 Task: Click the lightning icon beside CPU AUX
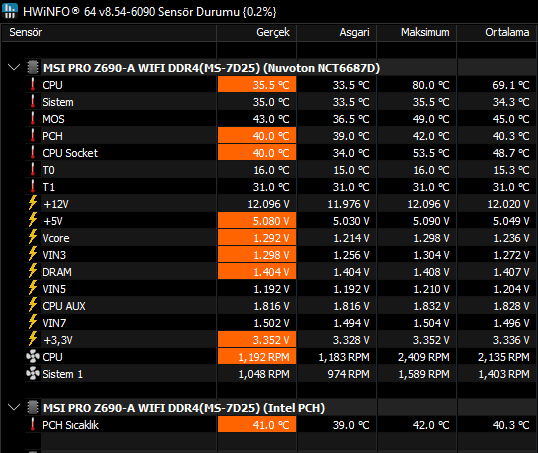pos(33,305)
